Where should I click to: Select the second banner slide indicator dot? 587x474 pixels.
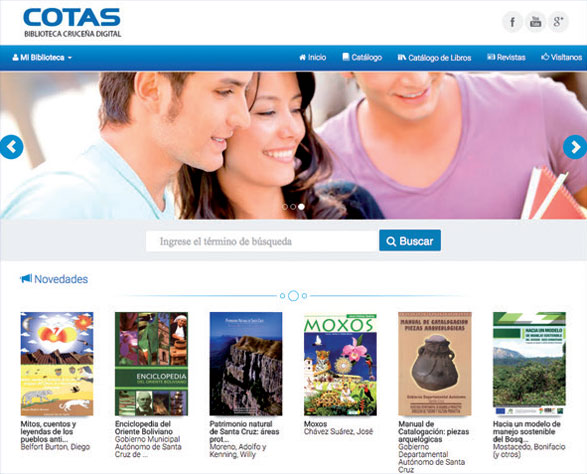tap(293, 207)
